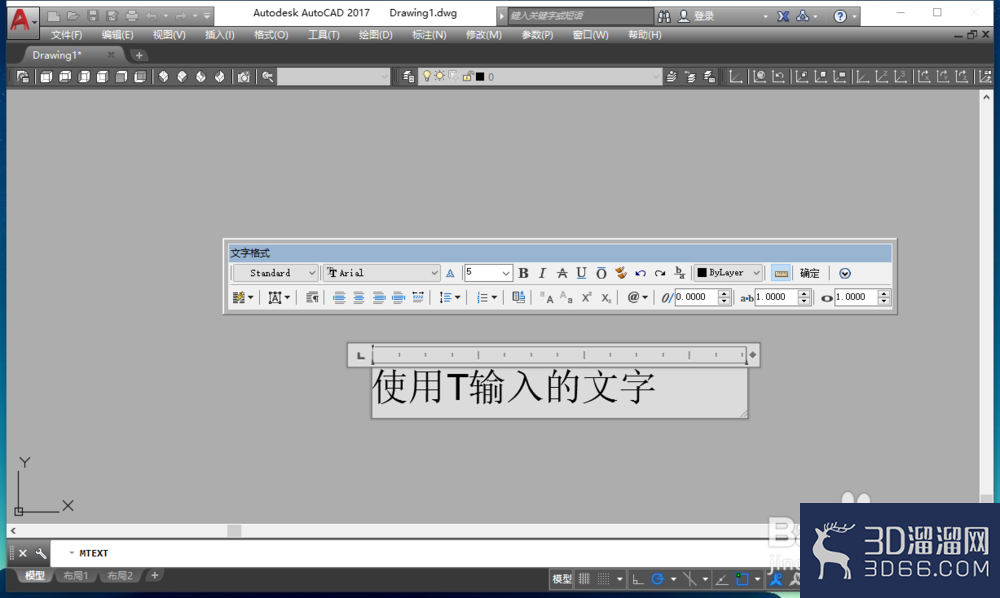1000x598 pixels.
Task: Open the help question mark icon
Action: click(x=840, y=16)
